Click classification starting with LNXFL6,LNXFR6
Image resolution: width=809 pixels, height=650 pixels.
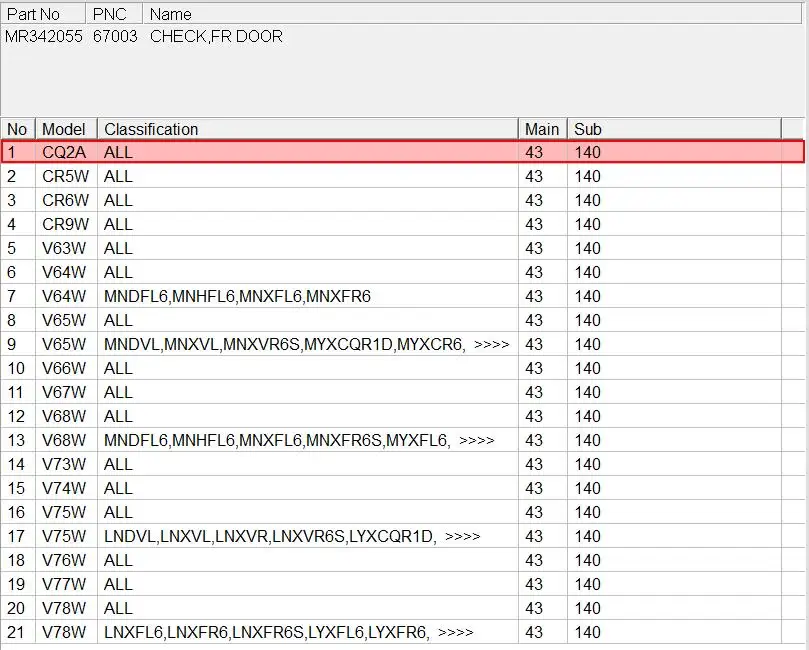289,632
